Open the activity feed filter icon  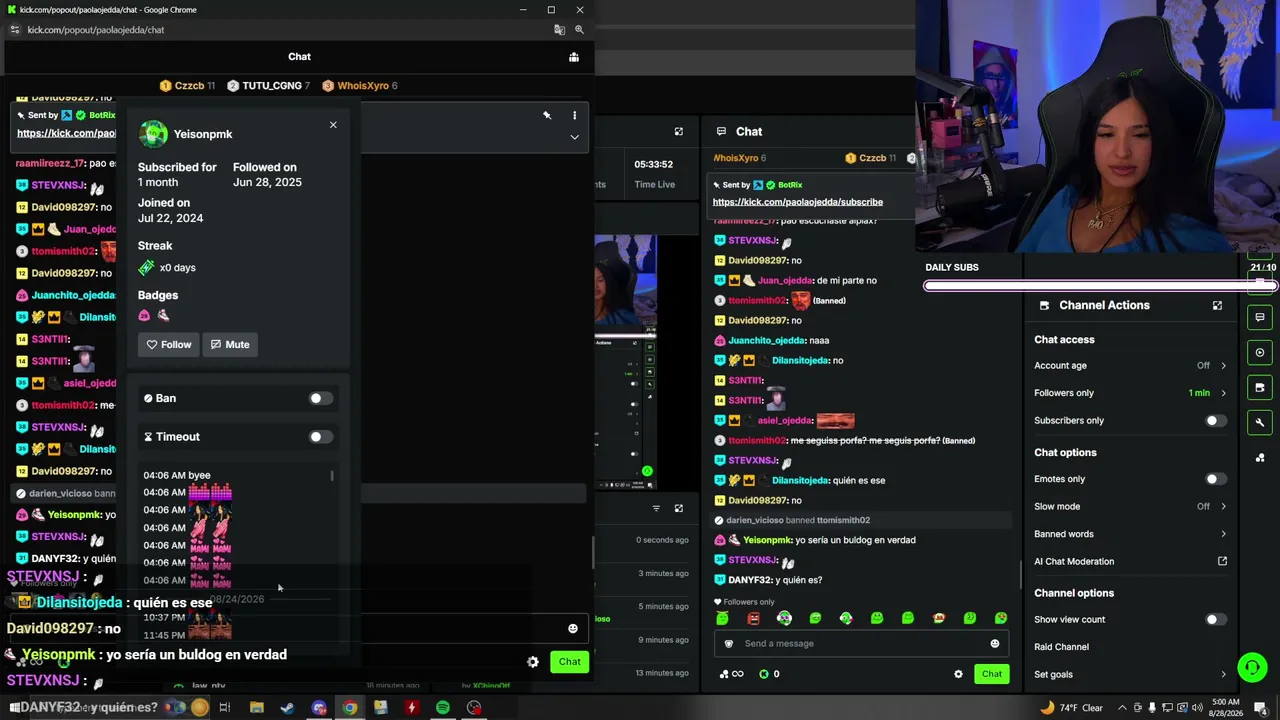click(x=656, y=508)
